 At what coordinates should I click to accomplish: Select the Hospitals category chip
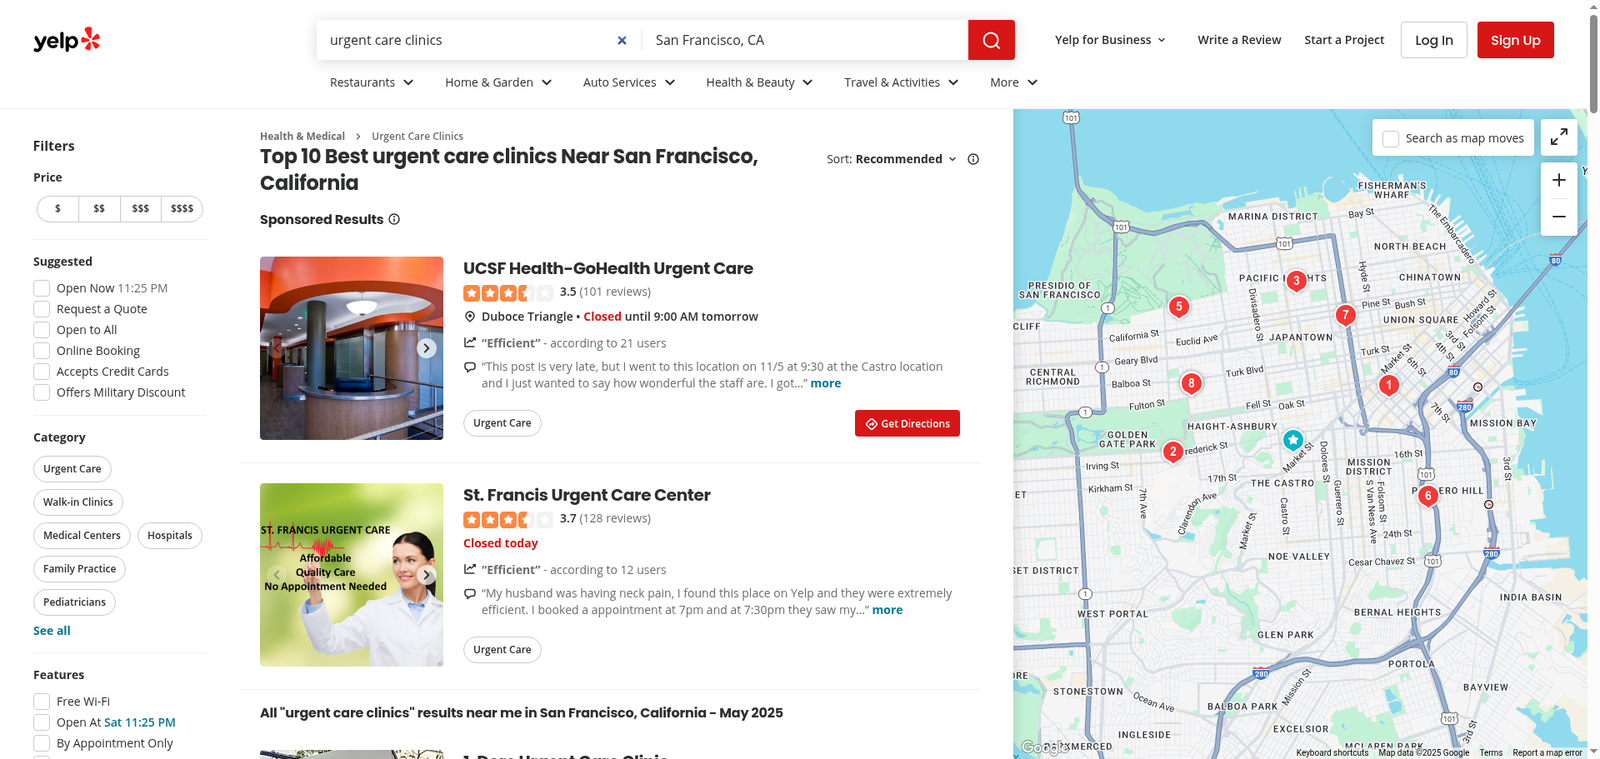tap(170, 536)
